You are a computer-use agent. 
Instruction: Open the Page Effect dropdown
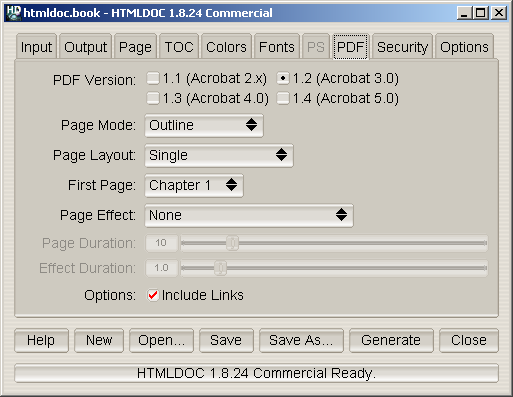[x=249, y=215]
